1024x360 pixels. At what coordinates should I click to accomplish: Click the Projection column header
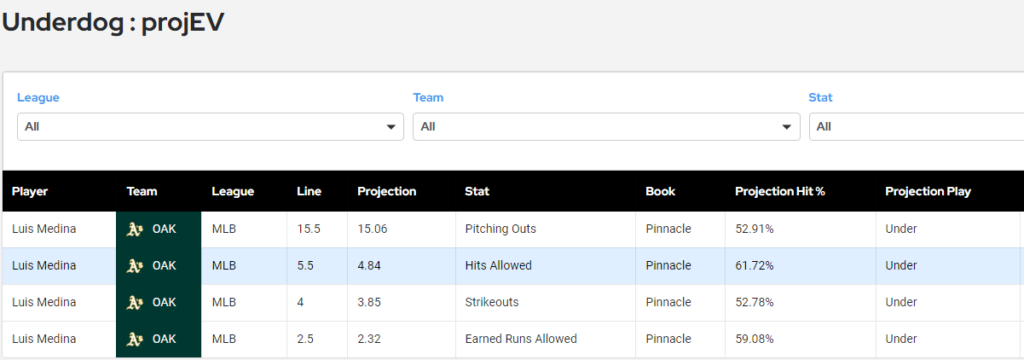click(x=387, y=191)
